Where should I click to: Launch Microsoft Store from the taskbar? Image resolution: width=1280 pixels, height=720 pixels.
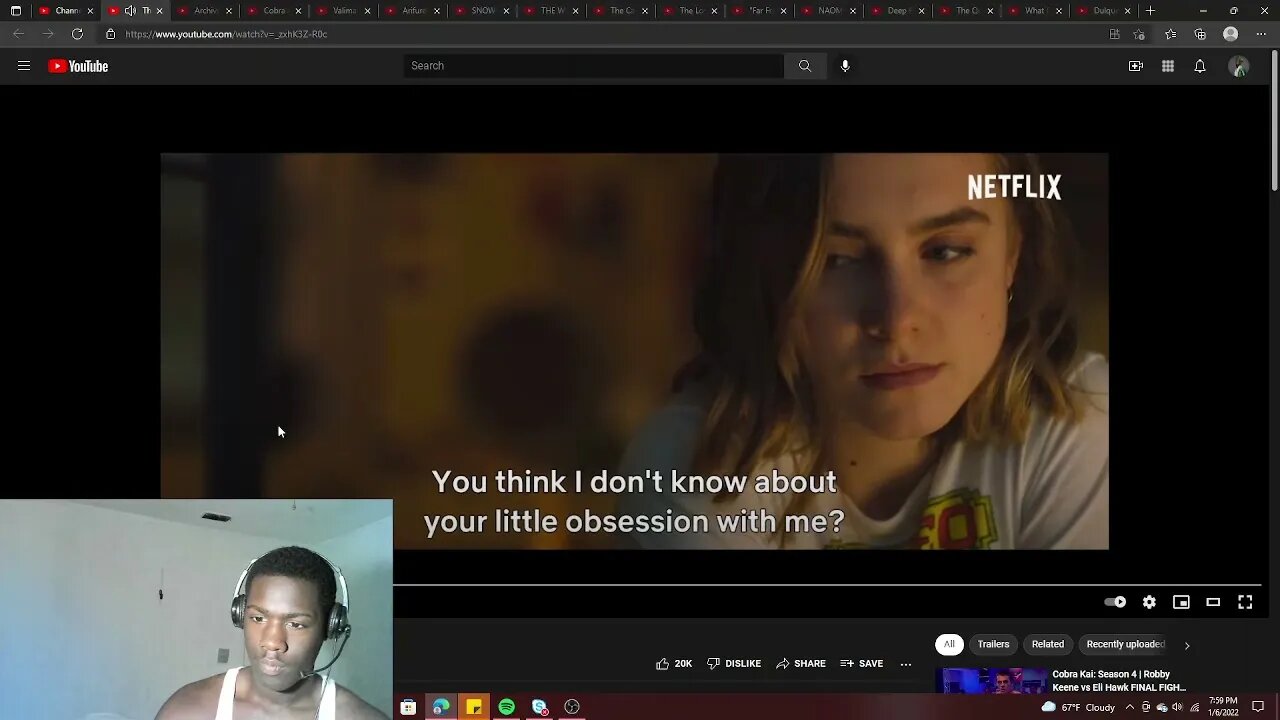408,707
